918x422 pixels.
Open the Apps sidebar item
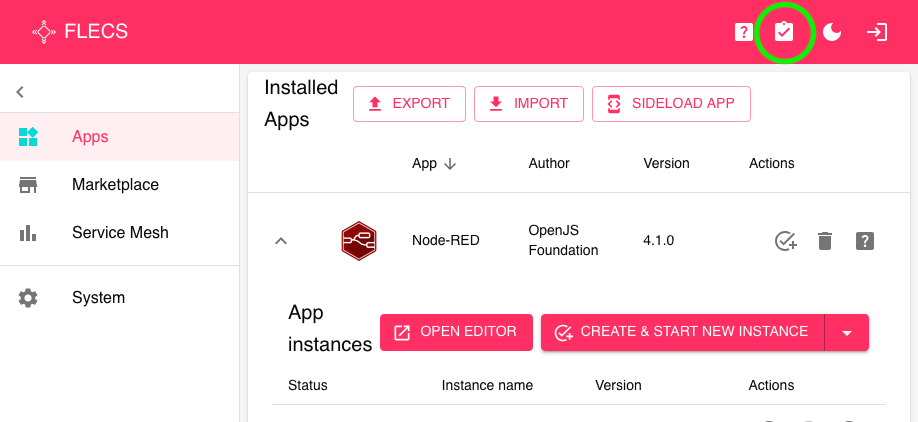pyautogui.click(x=90, y=137)
